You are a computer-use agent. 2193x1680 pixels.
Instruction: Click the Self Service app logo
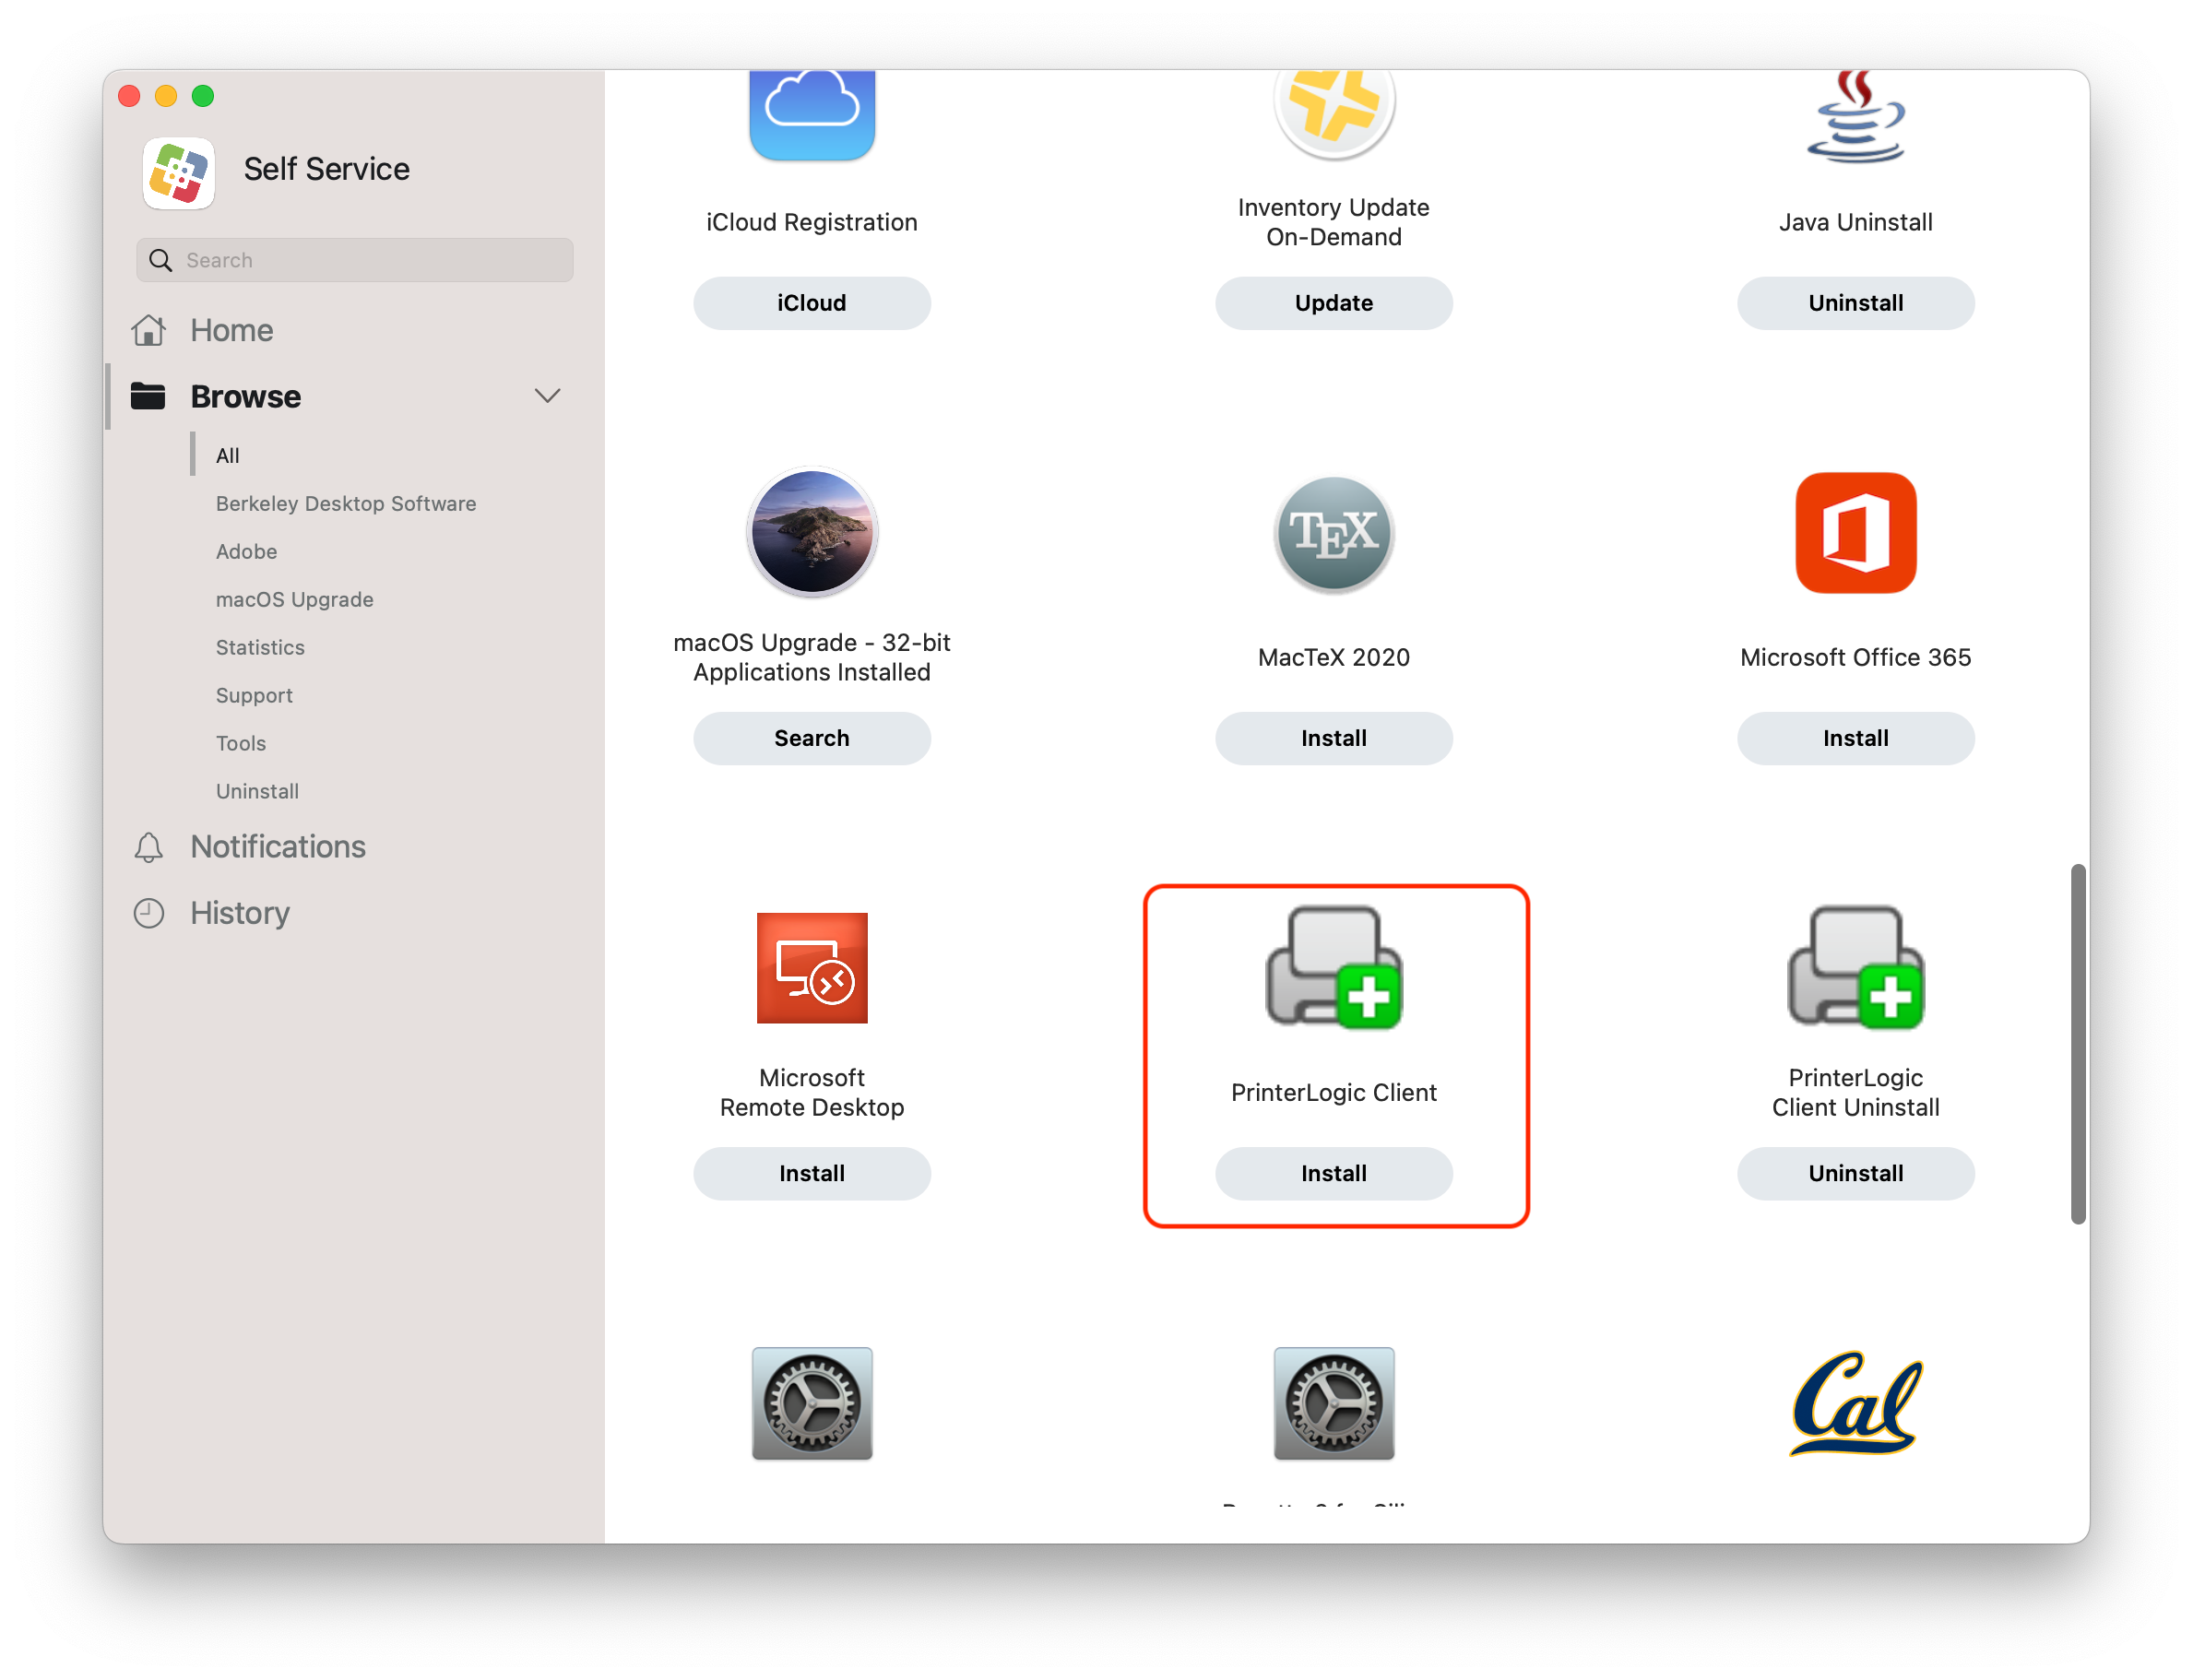(x=179, y=172)
